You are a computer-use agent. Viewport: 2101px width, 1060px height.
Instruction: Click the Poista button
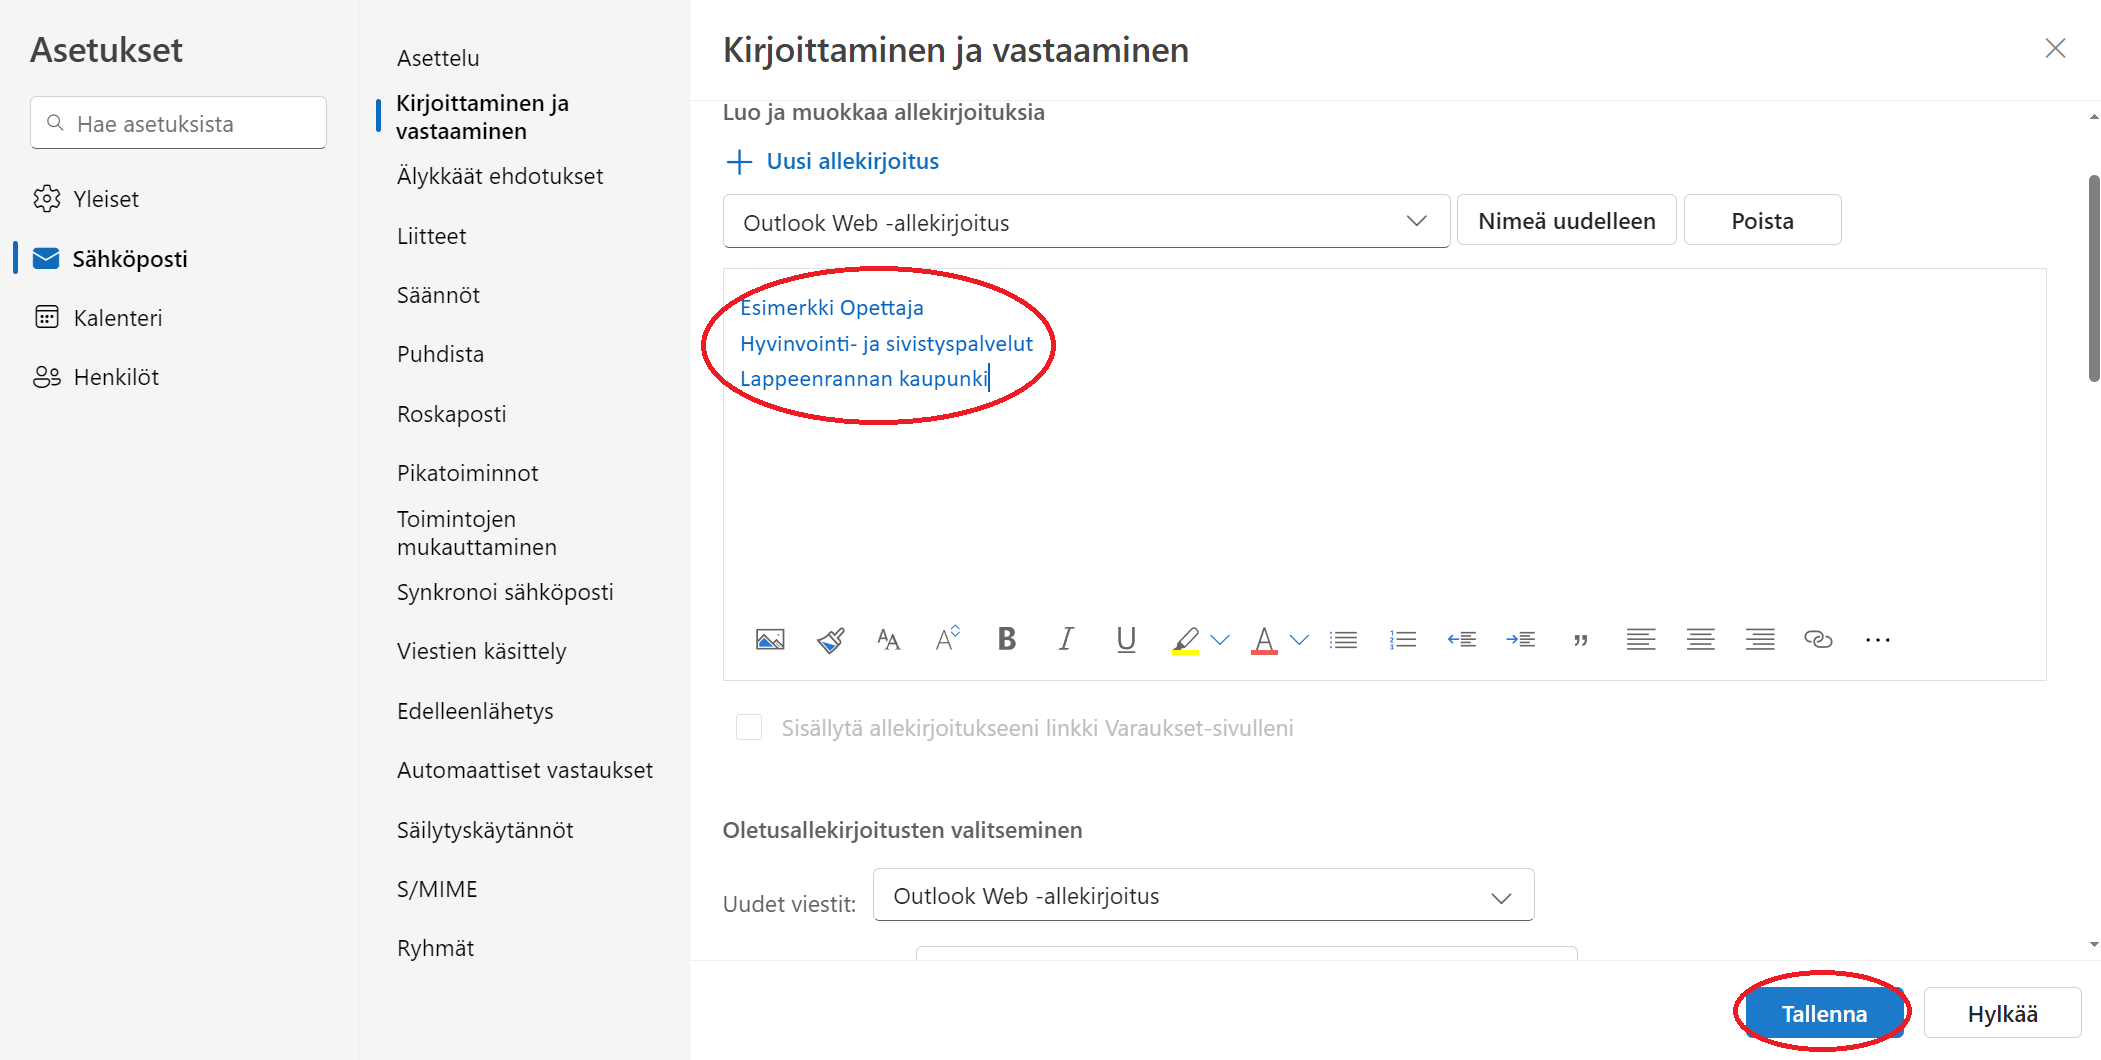1762,220
